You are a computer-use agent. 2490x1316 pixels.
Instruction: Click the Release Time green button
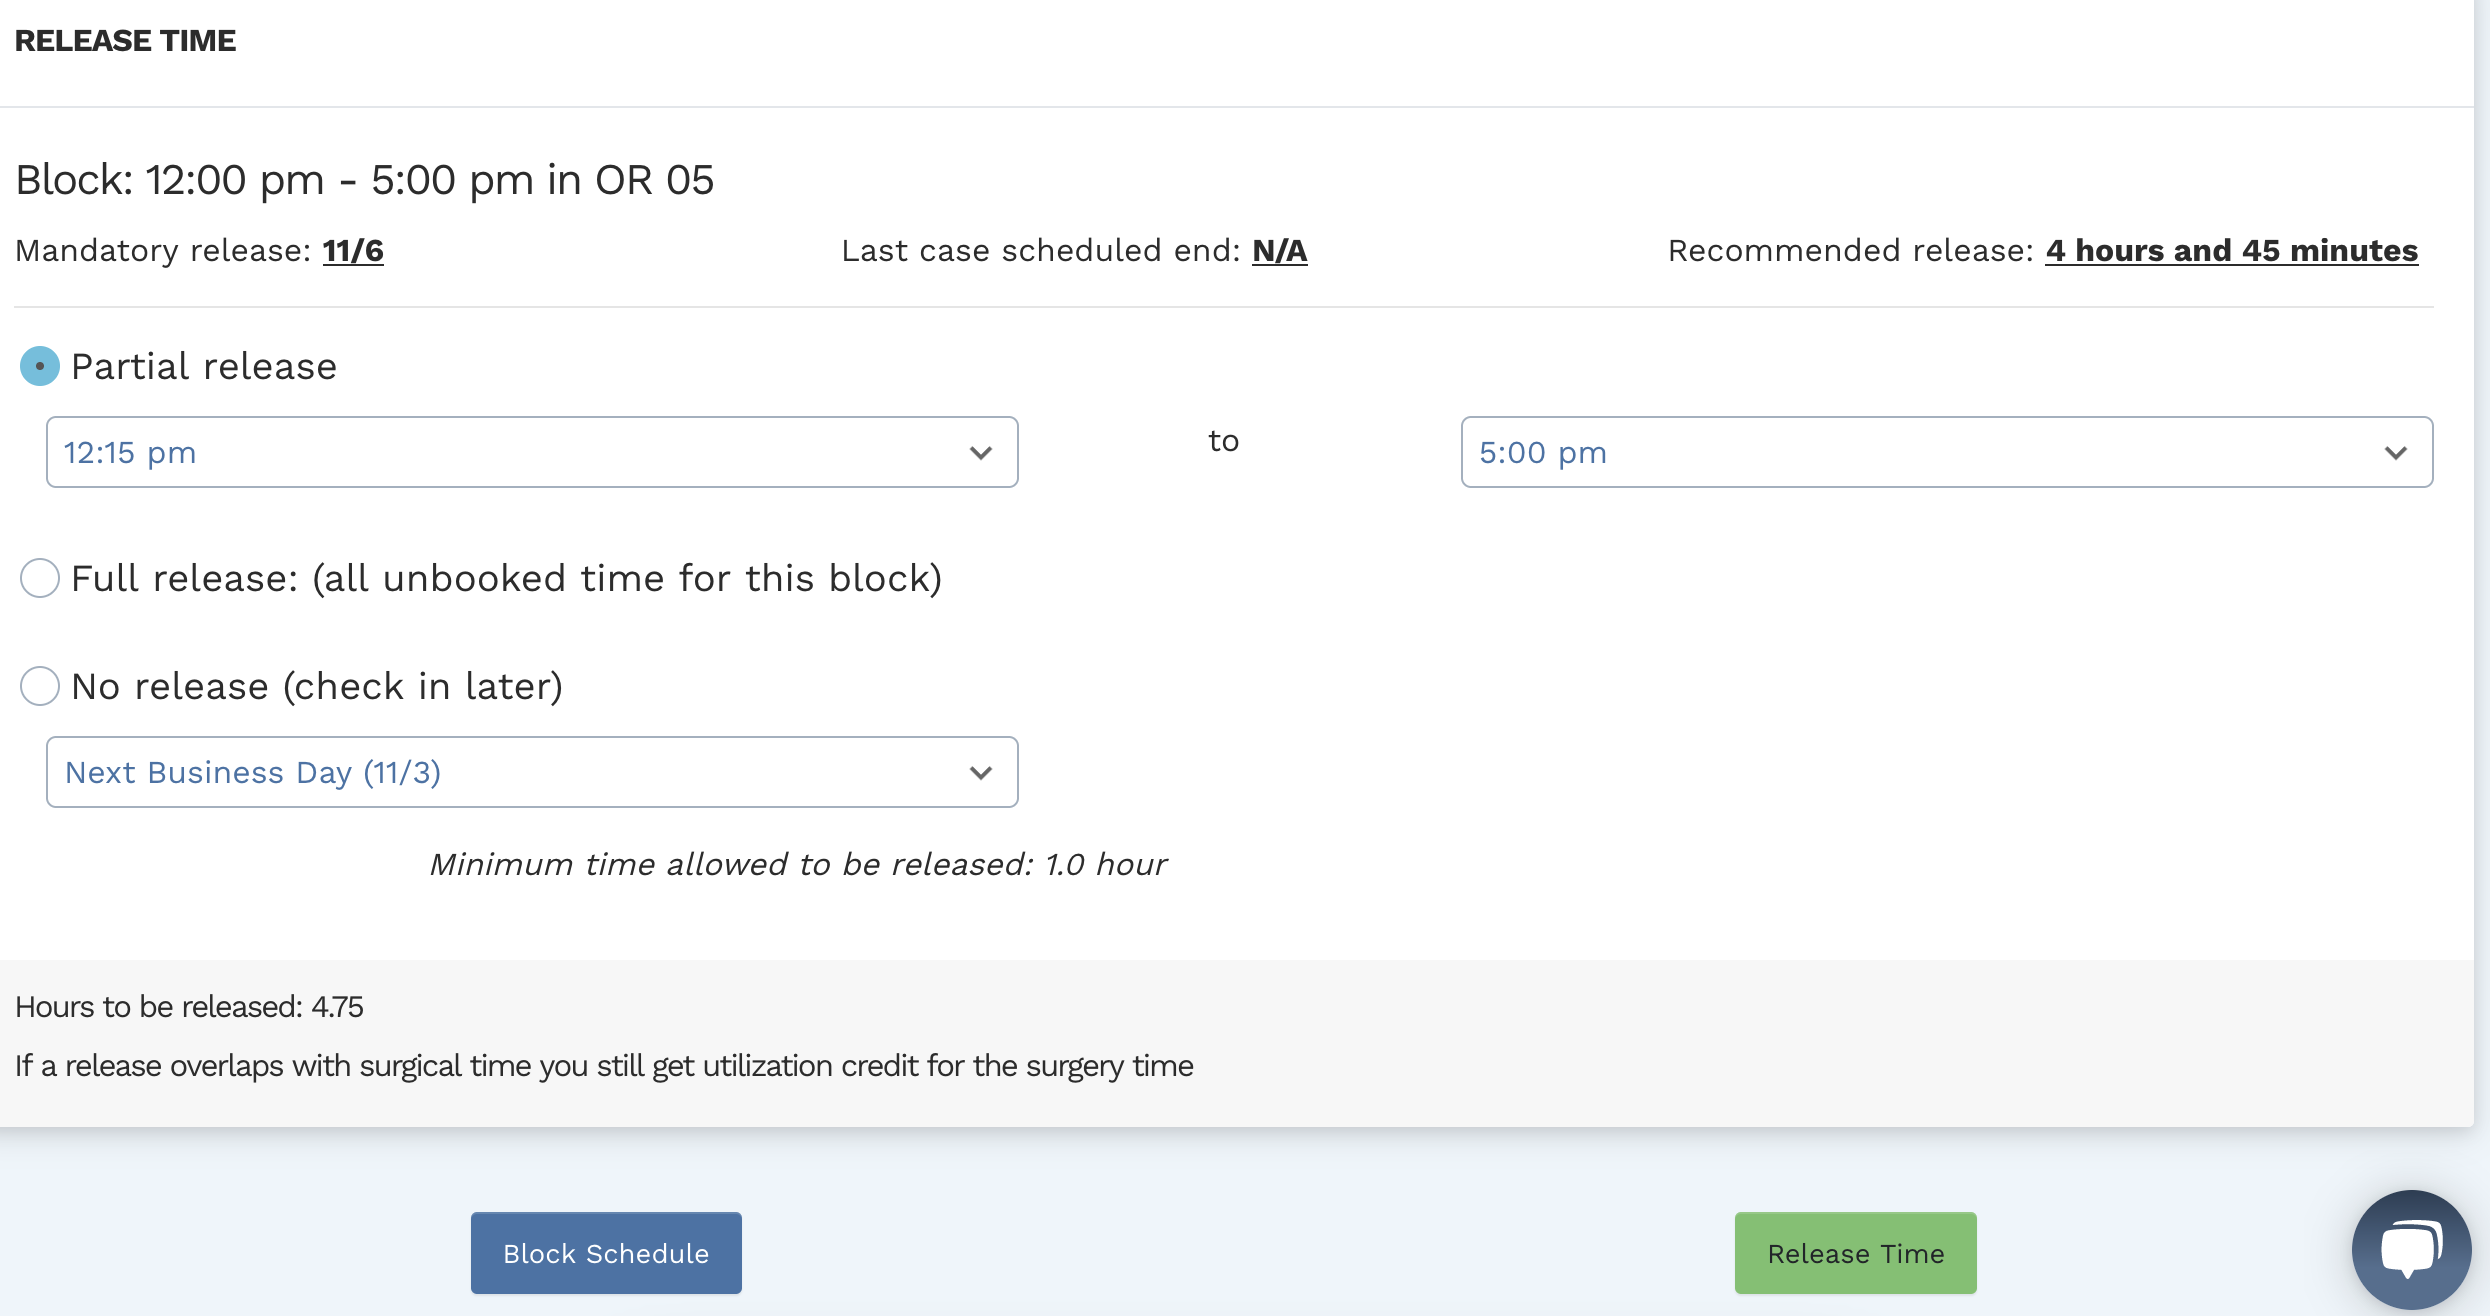1856,1253
